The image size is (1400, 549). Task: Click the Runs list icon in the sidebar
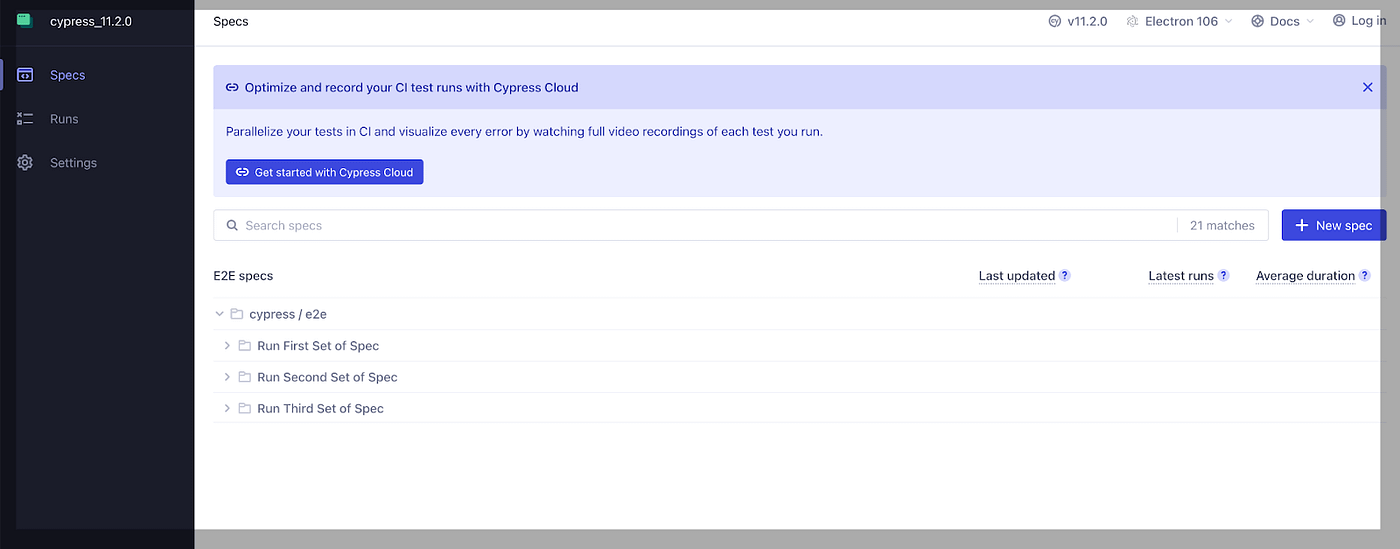coord(26,119)
